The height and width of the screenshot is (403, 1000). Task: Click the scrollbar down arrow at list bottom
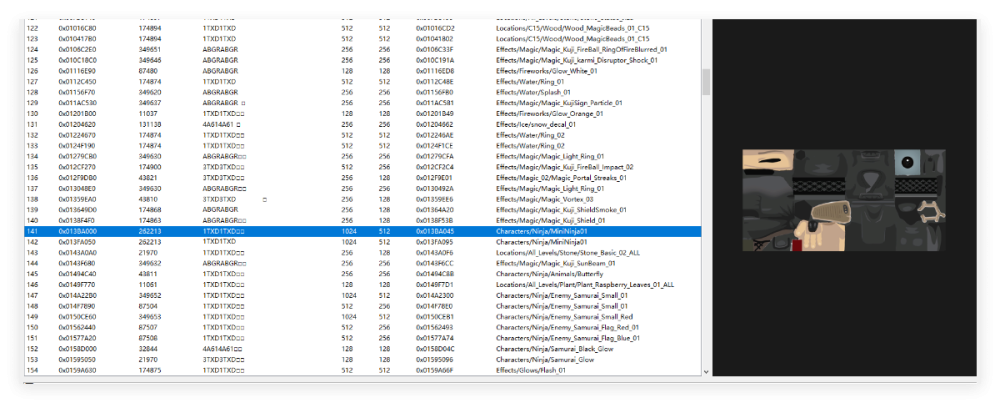(706, 371)
